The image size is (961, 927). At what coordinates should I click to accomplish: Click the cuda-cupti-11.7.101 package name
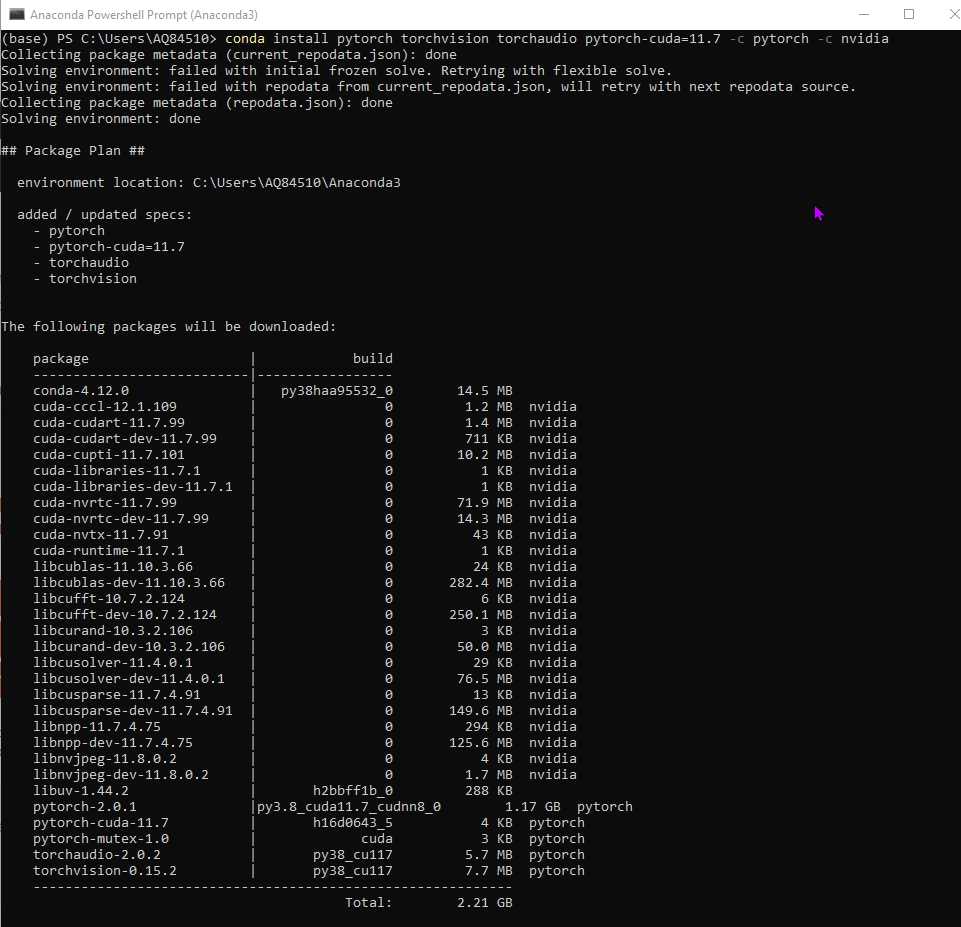point(108,454)
